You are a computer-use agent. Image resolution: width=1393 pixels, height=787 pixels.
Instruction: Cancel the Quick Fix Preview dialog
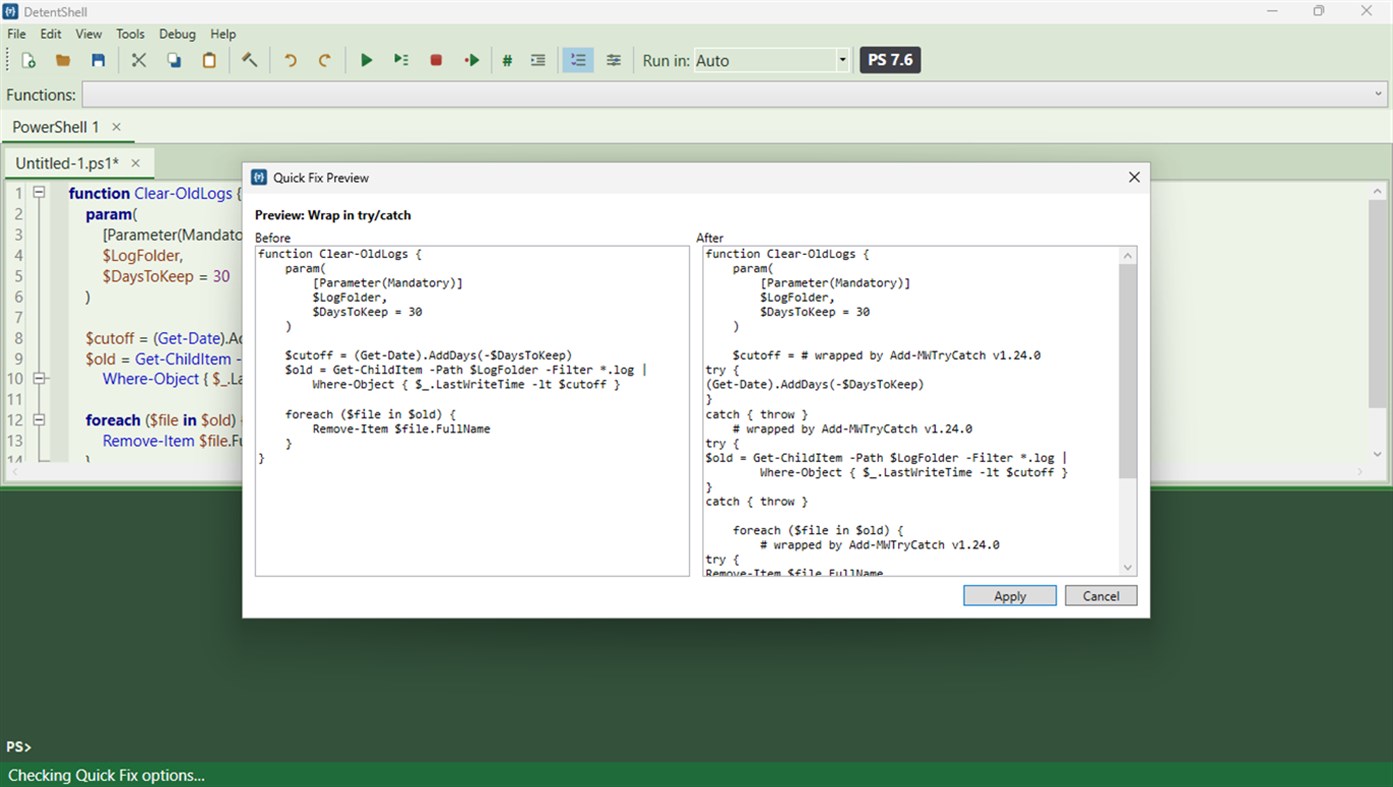1101,596
